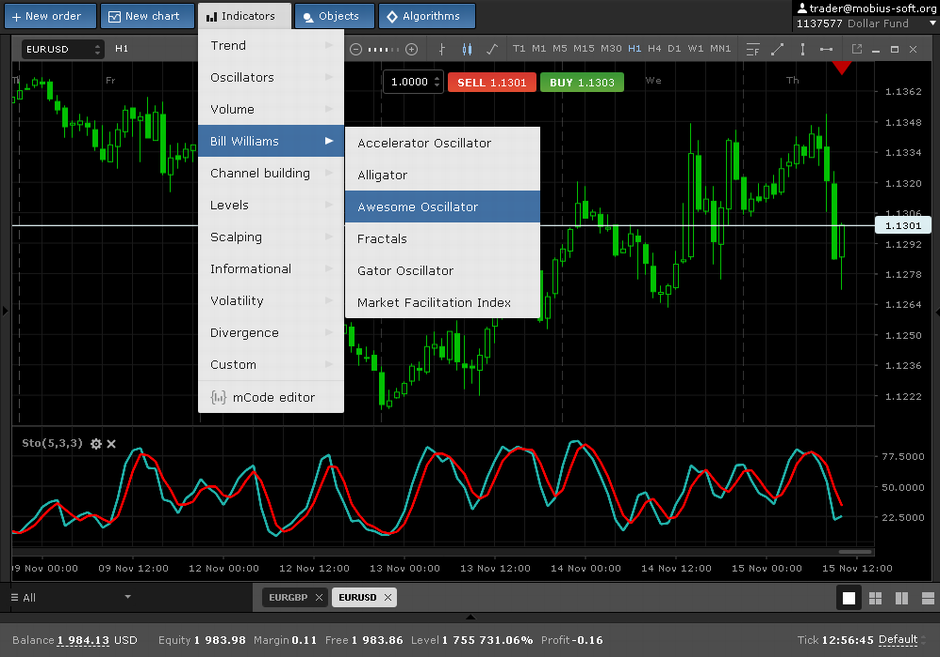This screenshot has height=657, width=940.
Task: Expand the Channel building submenu
Action: 271,173
